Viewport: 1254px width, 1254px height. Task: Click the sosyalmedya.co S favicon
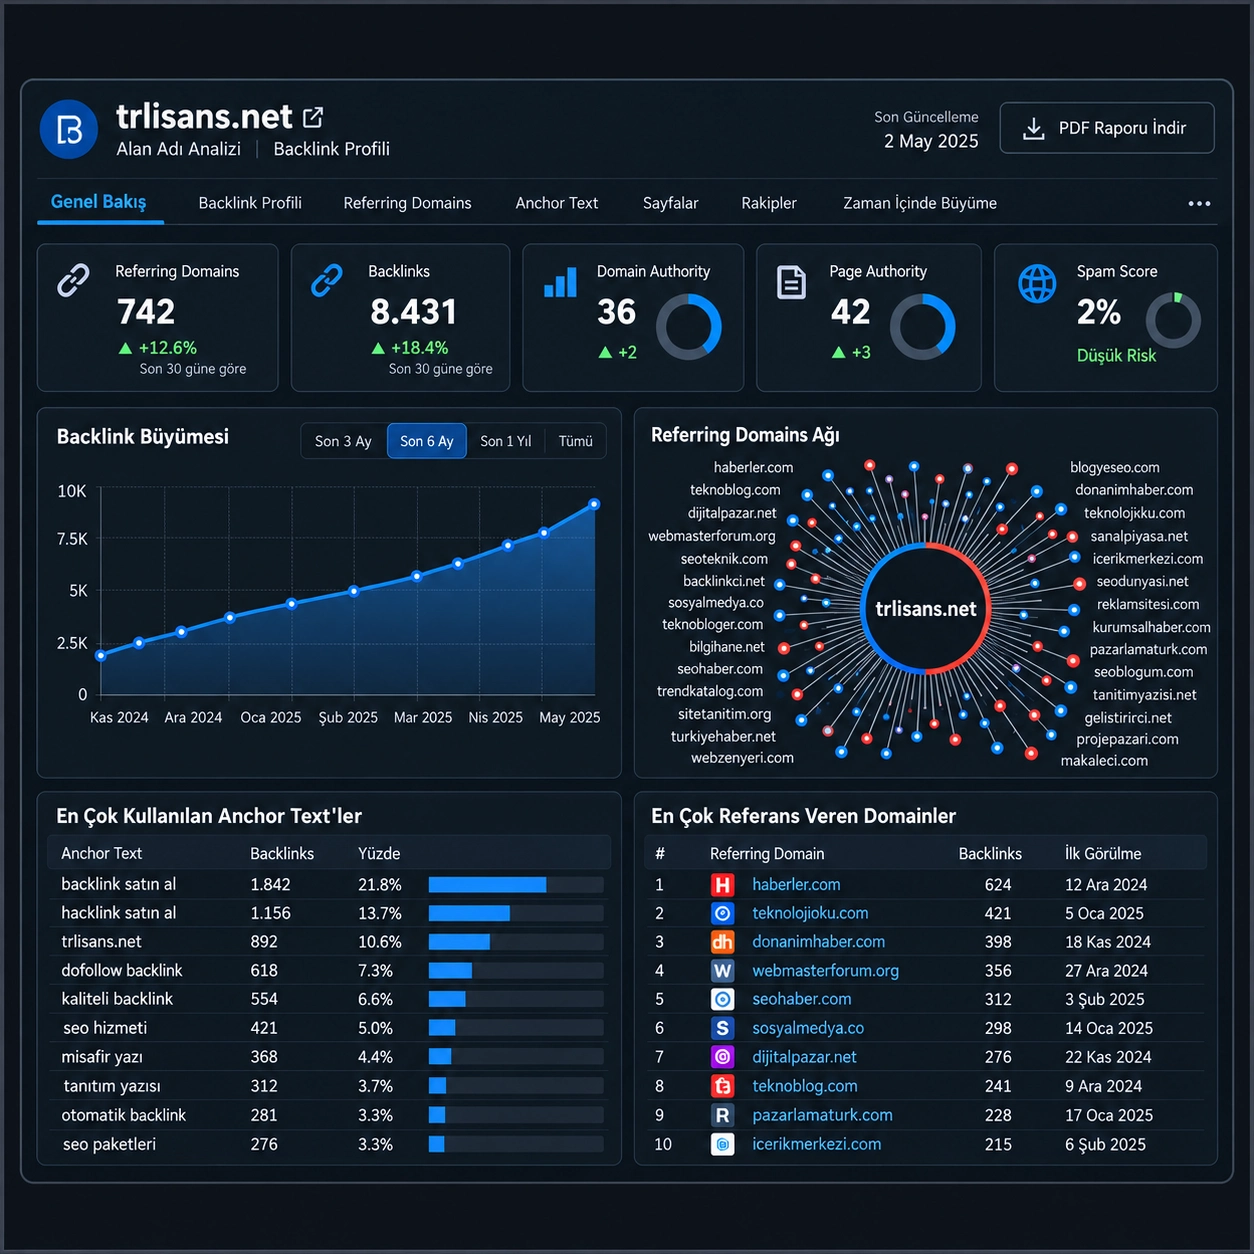[722, 1028]
